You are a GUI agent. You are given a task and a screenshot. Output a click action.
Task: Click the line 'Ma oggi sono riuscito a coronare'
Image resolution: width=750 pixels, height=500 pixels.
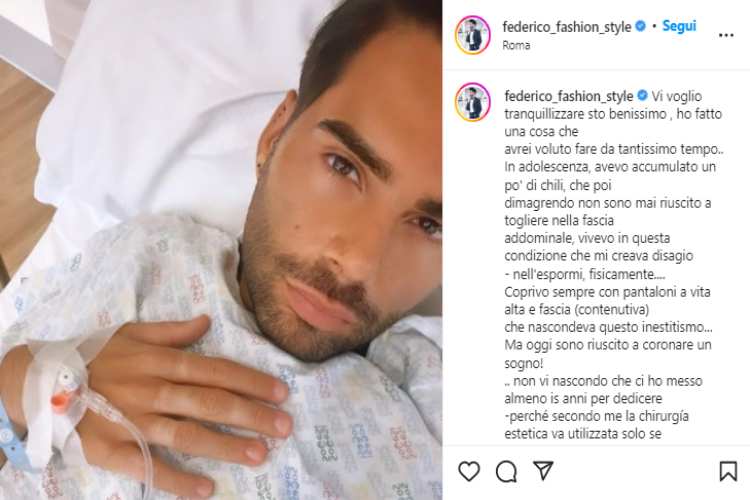(608, 345)
